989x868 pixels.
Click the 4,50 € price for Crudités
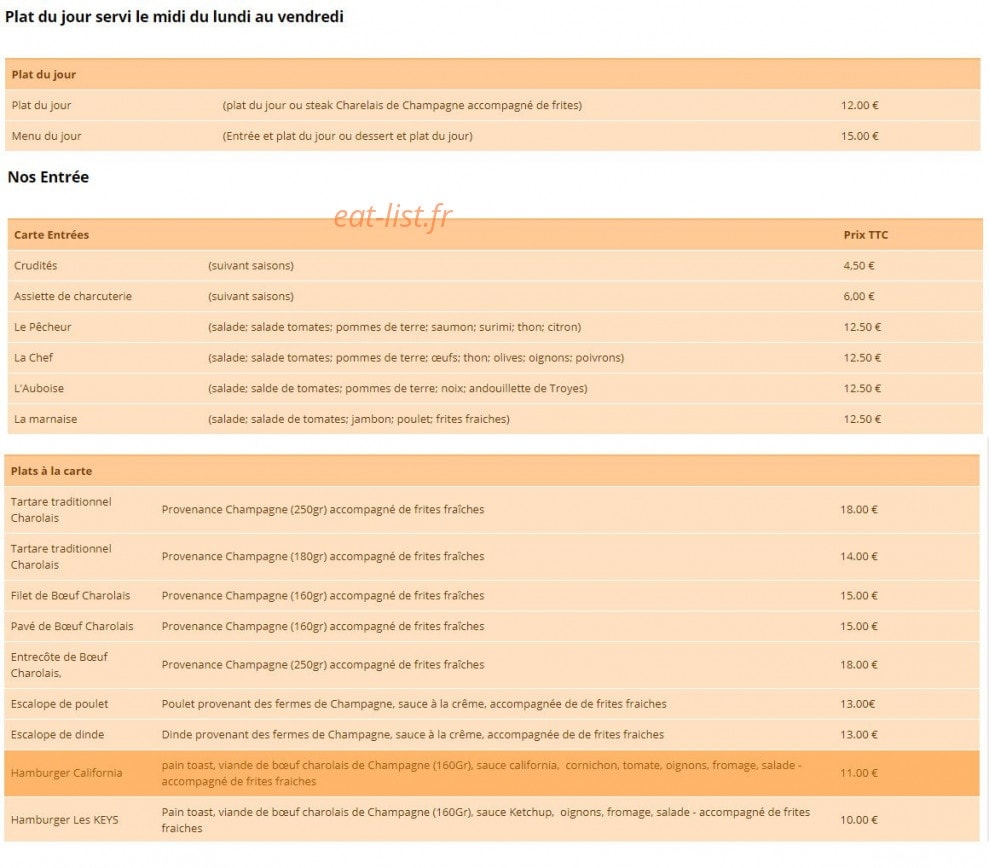(x=858, y=266)
